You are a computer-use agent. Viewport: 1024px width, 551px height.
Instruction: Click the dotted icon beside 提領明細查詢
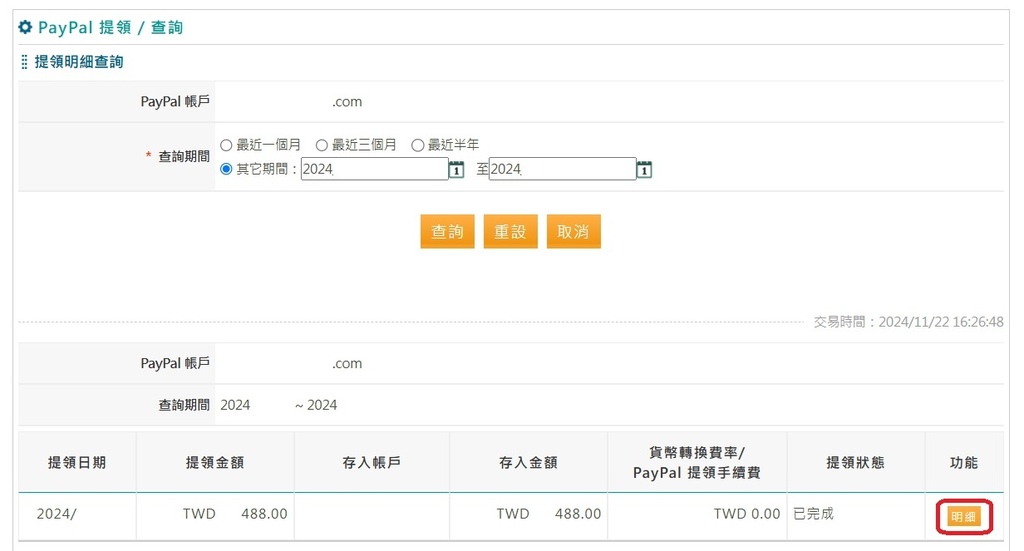click(x=24, y=62)
